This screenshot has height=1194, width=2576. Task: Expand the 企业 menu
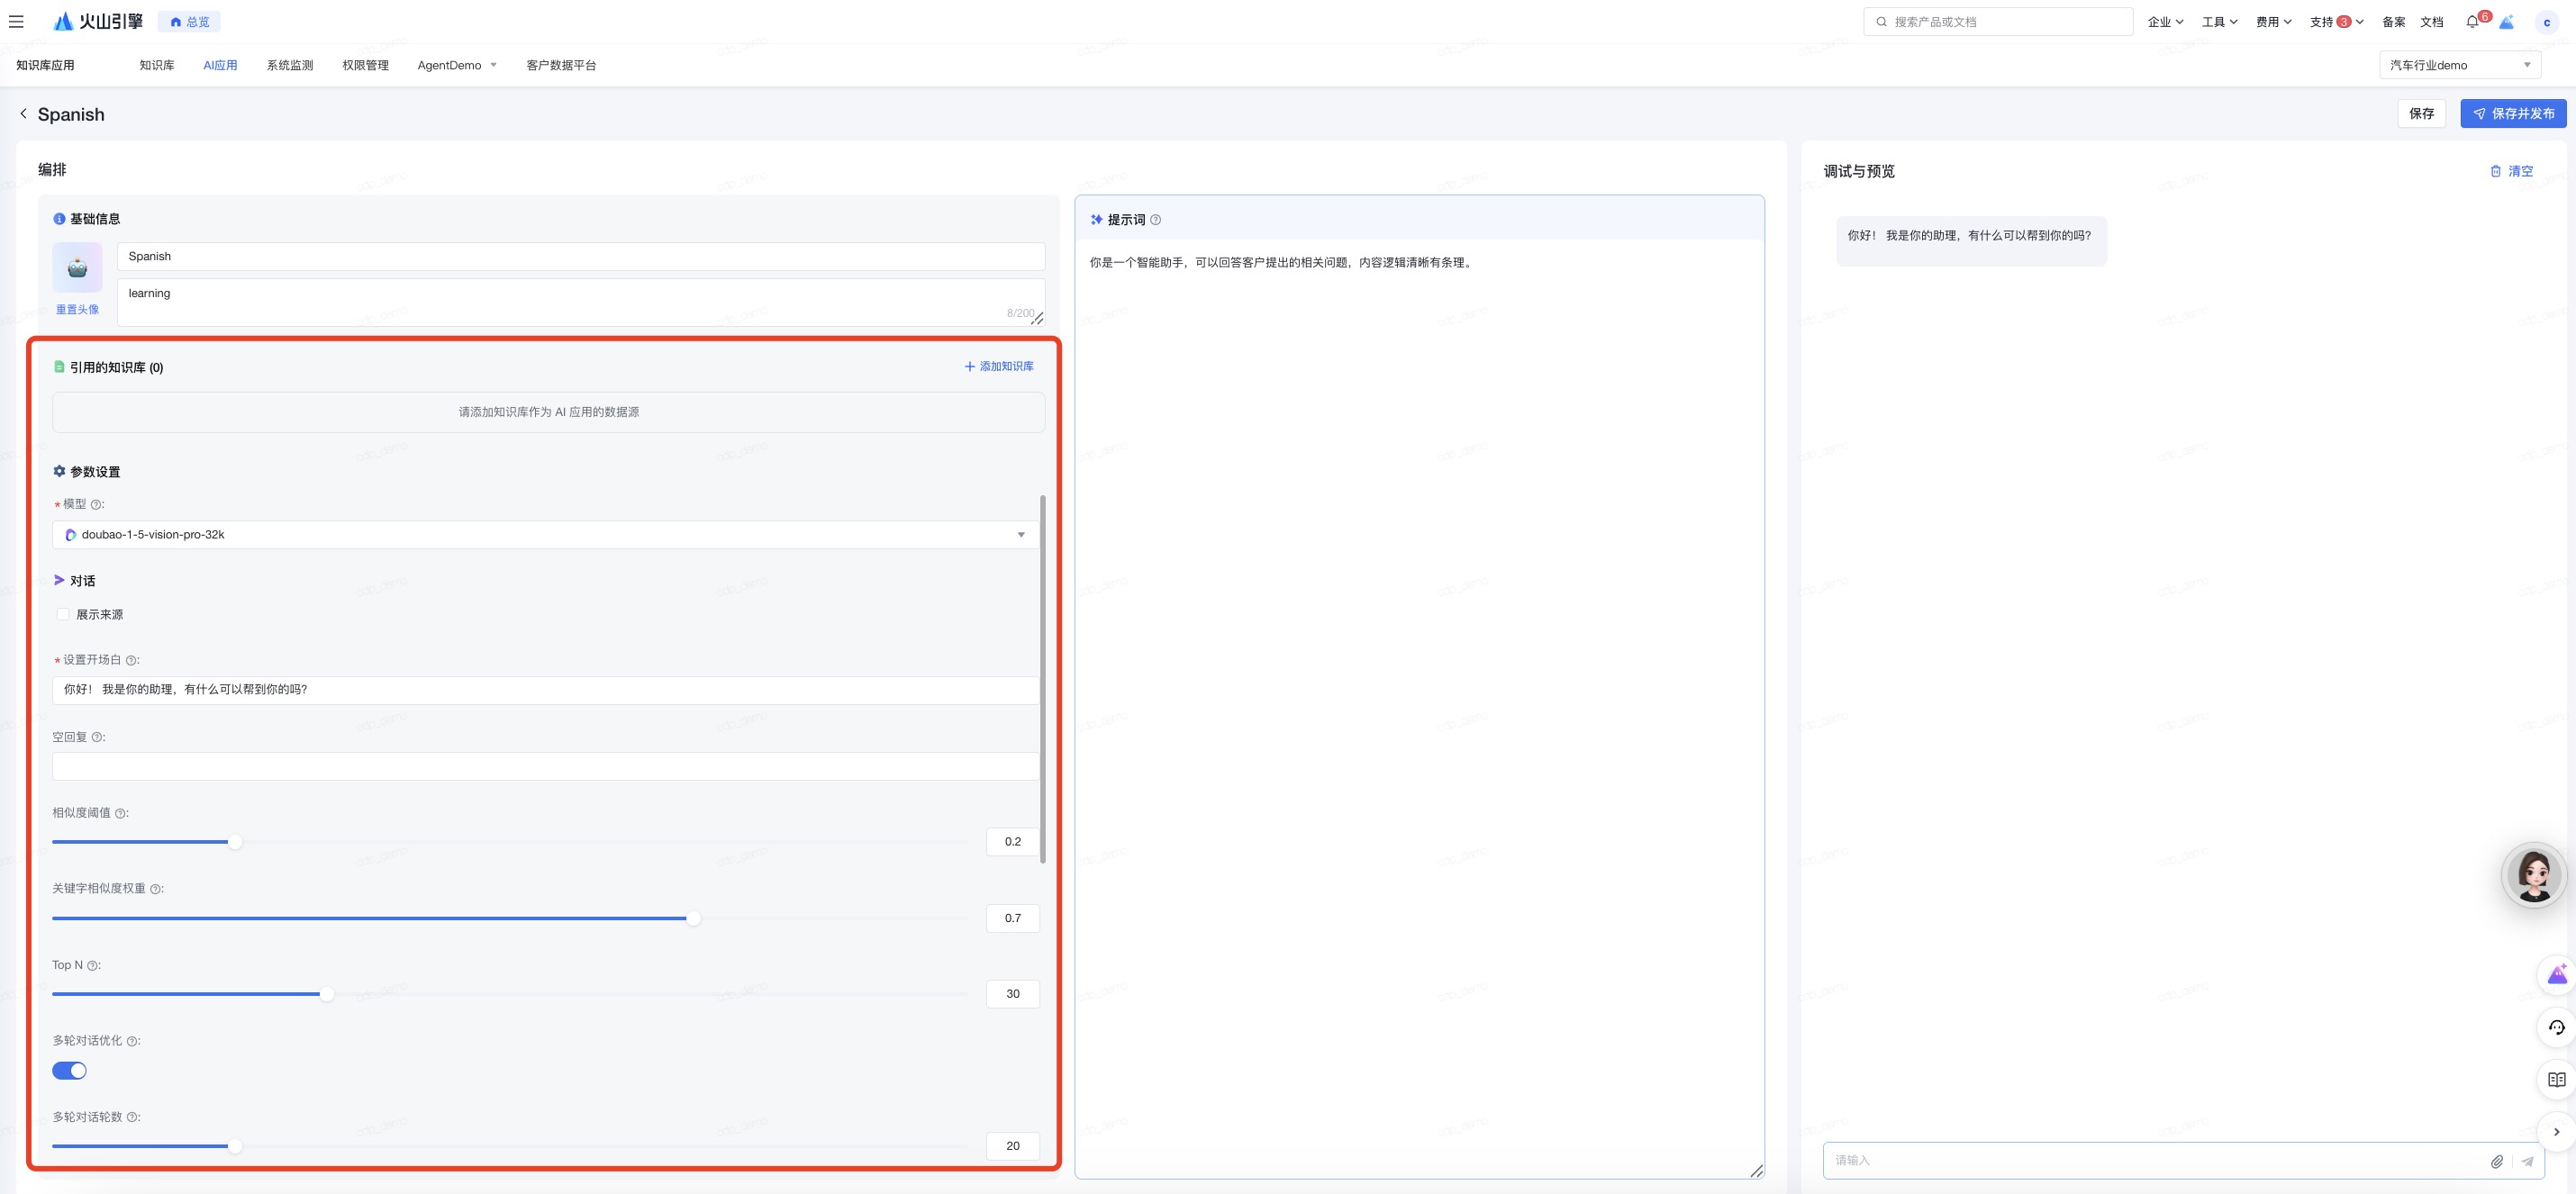coord(2165,22)
